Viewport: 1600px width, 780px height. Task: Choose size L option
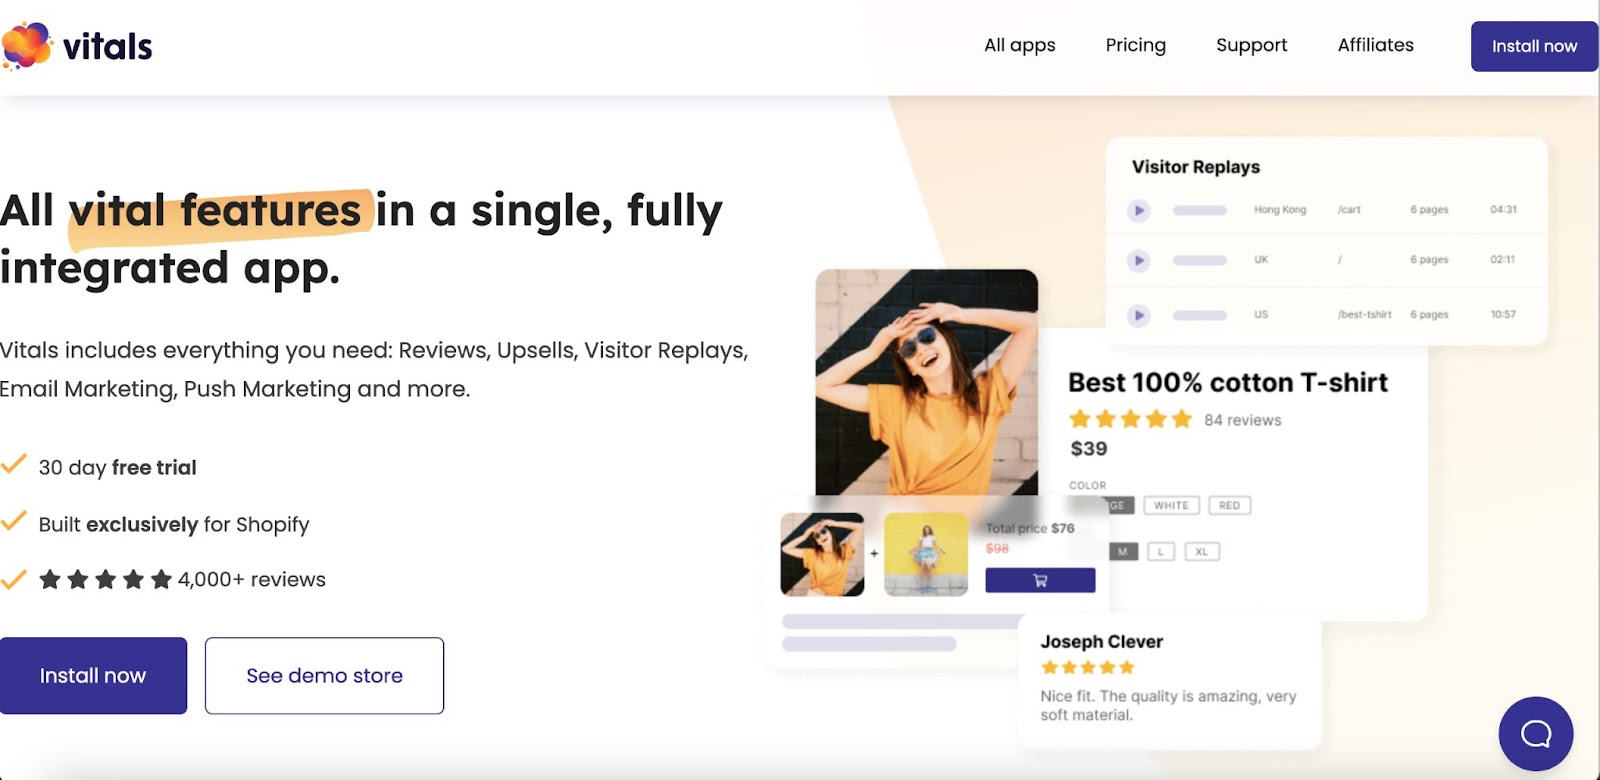[1161, 552]
